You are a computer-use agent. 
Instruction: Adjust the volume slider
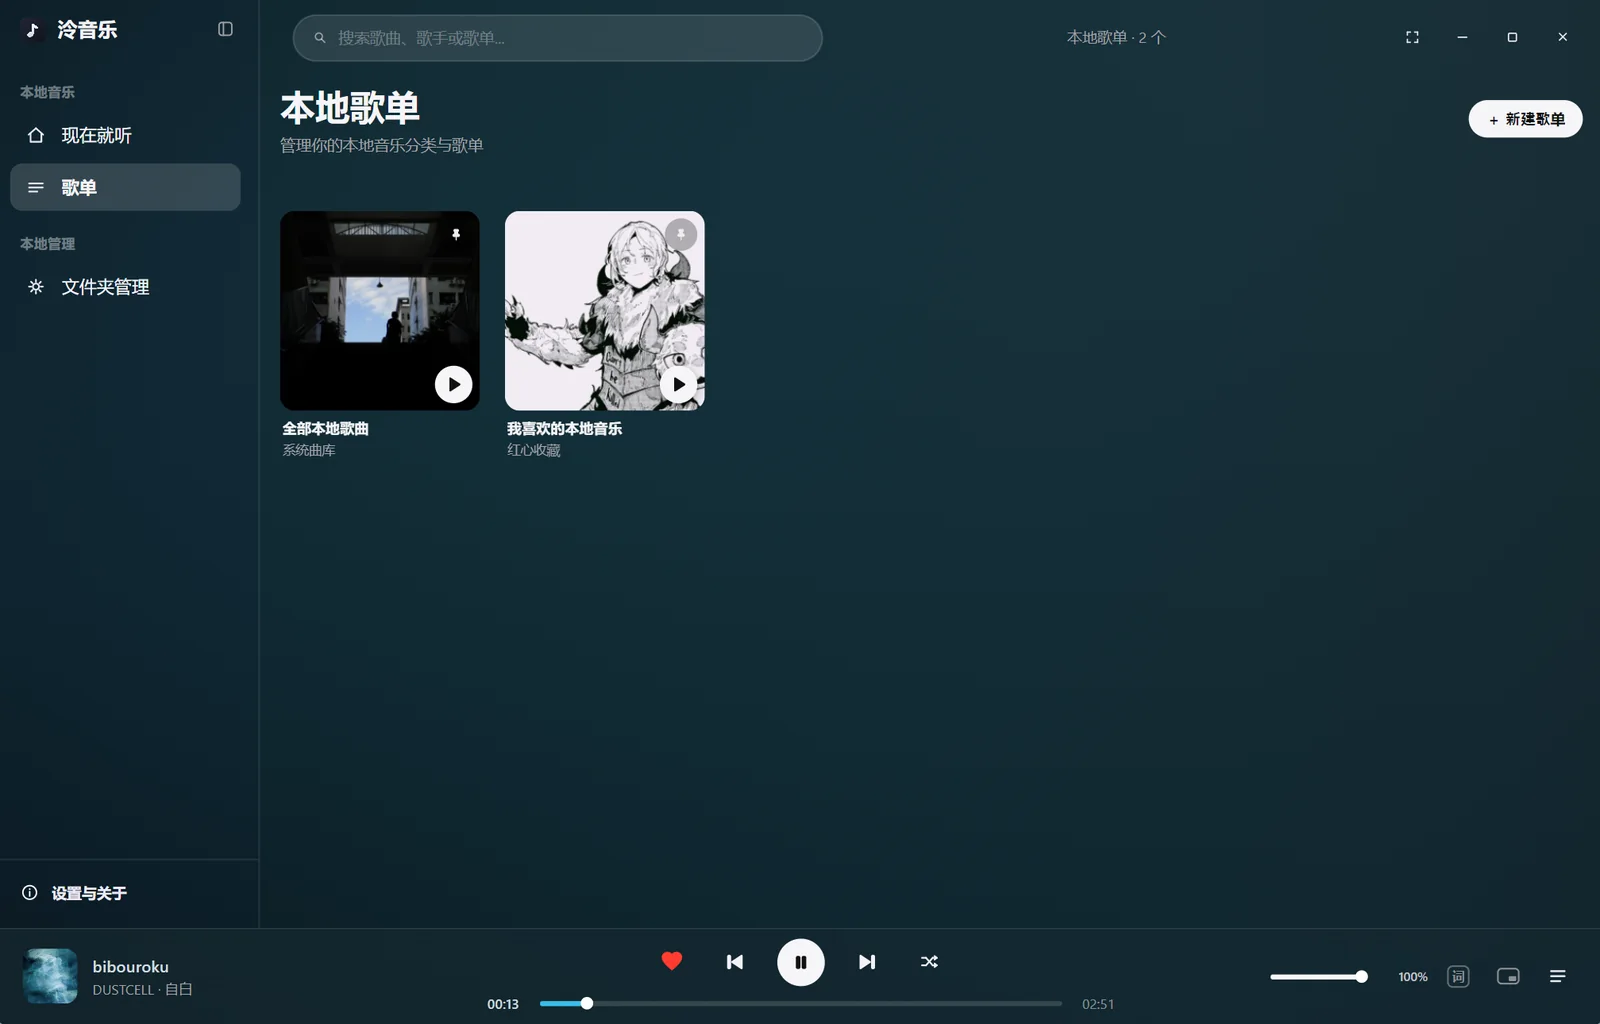coord(1319,976)
